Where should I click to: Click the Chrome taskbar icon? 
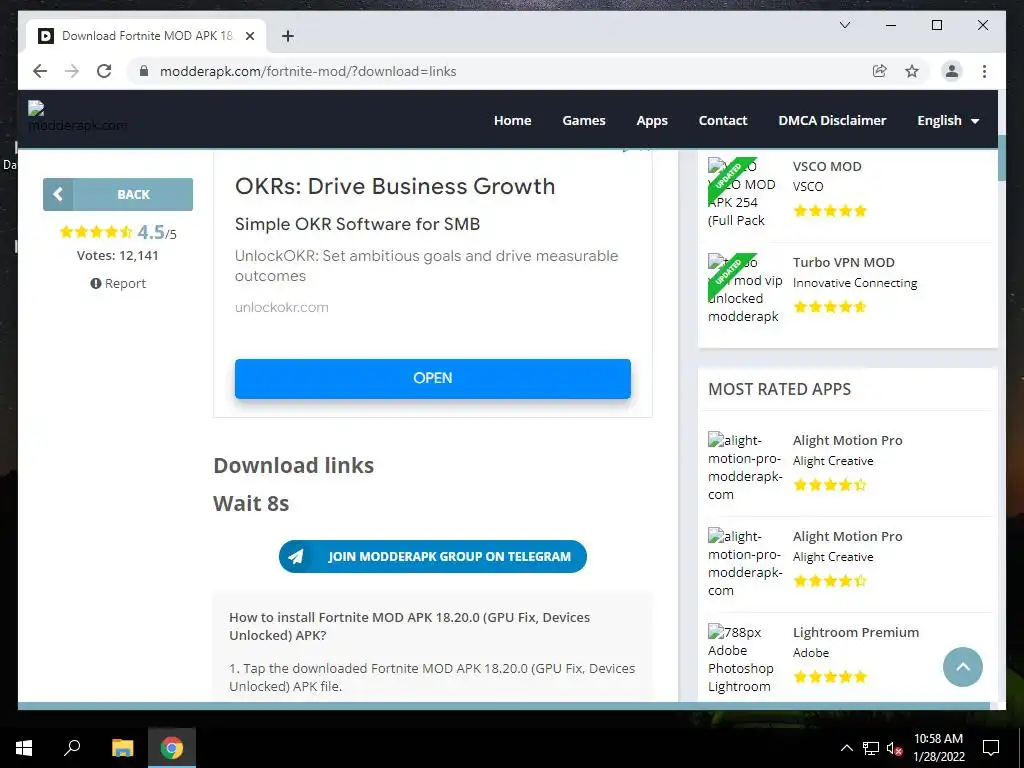click(x=172, y=748)
